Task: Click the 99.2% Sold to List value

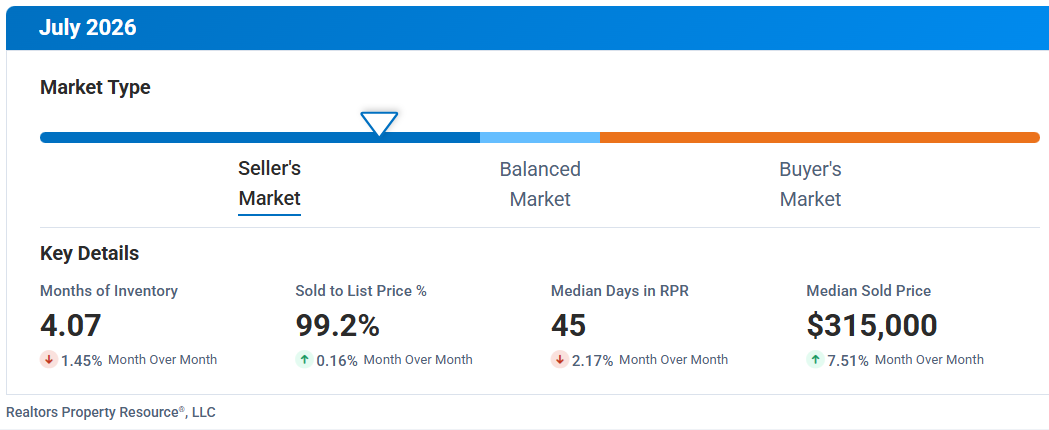Action: 337,326
